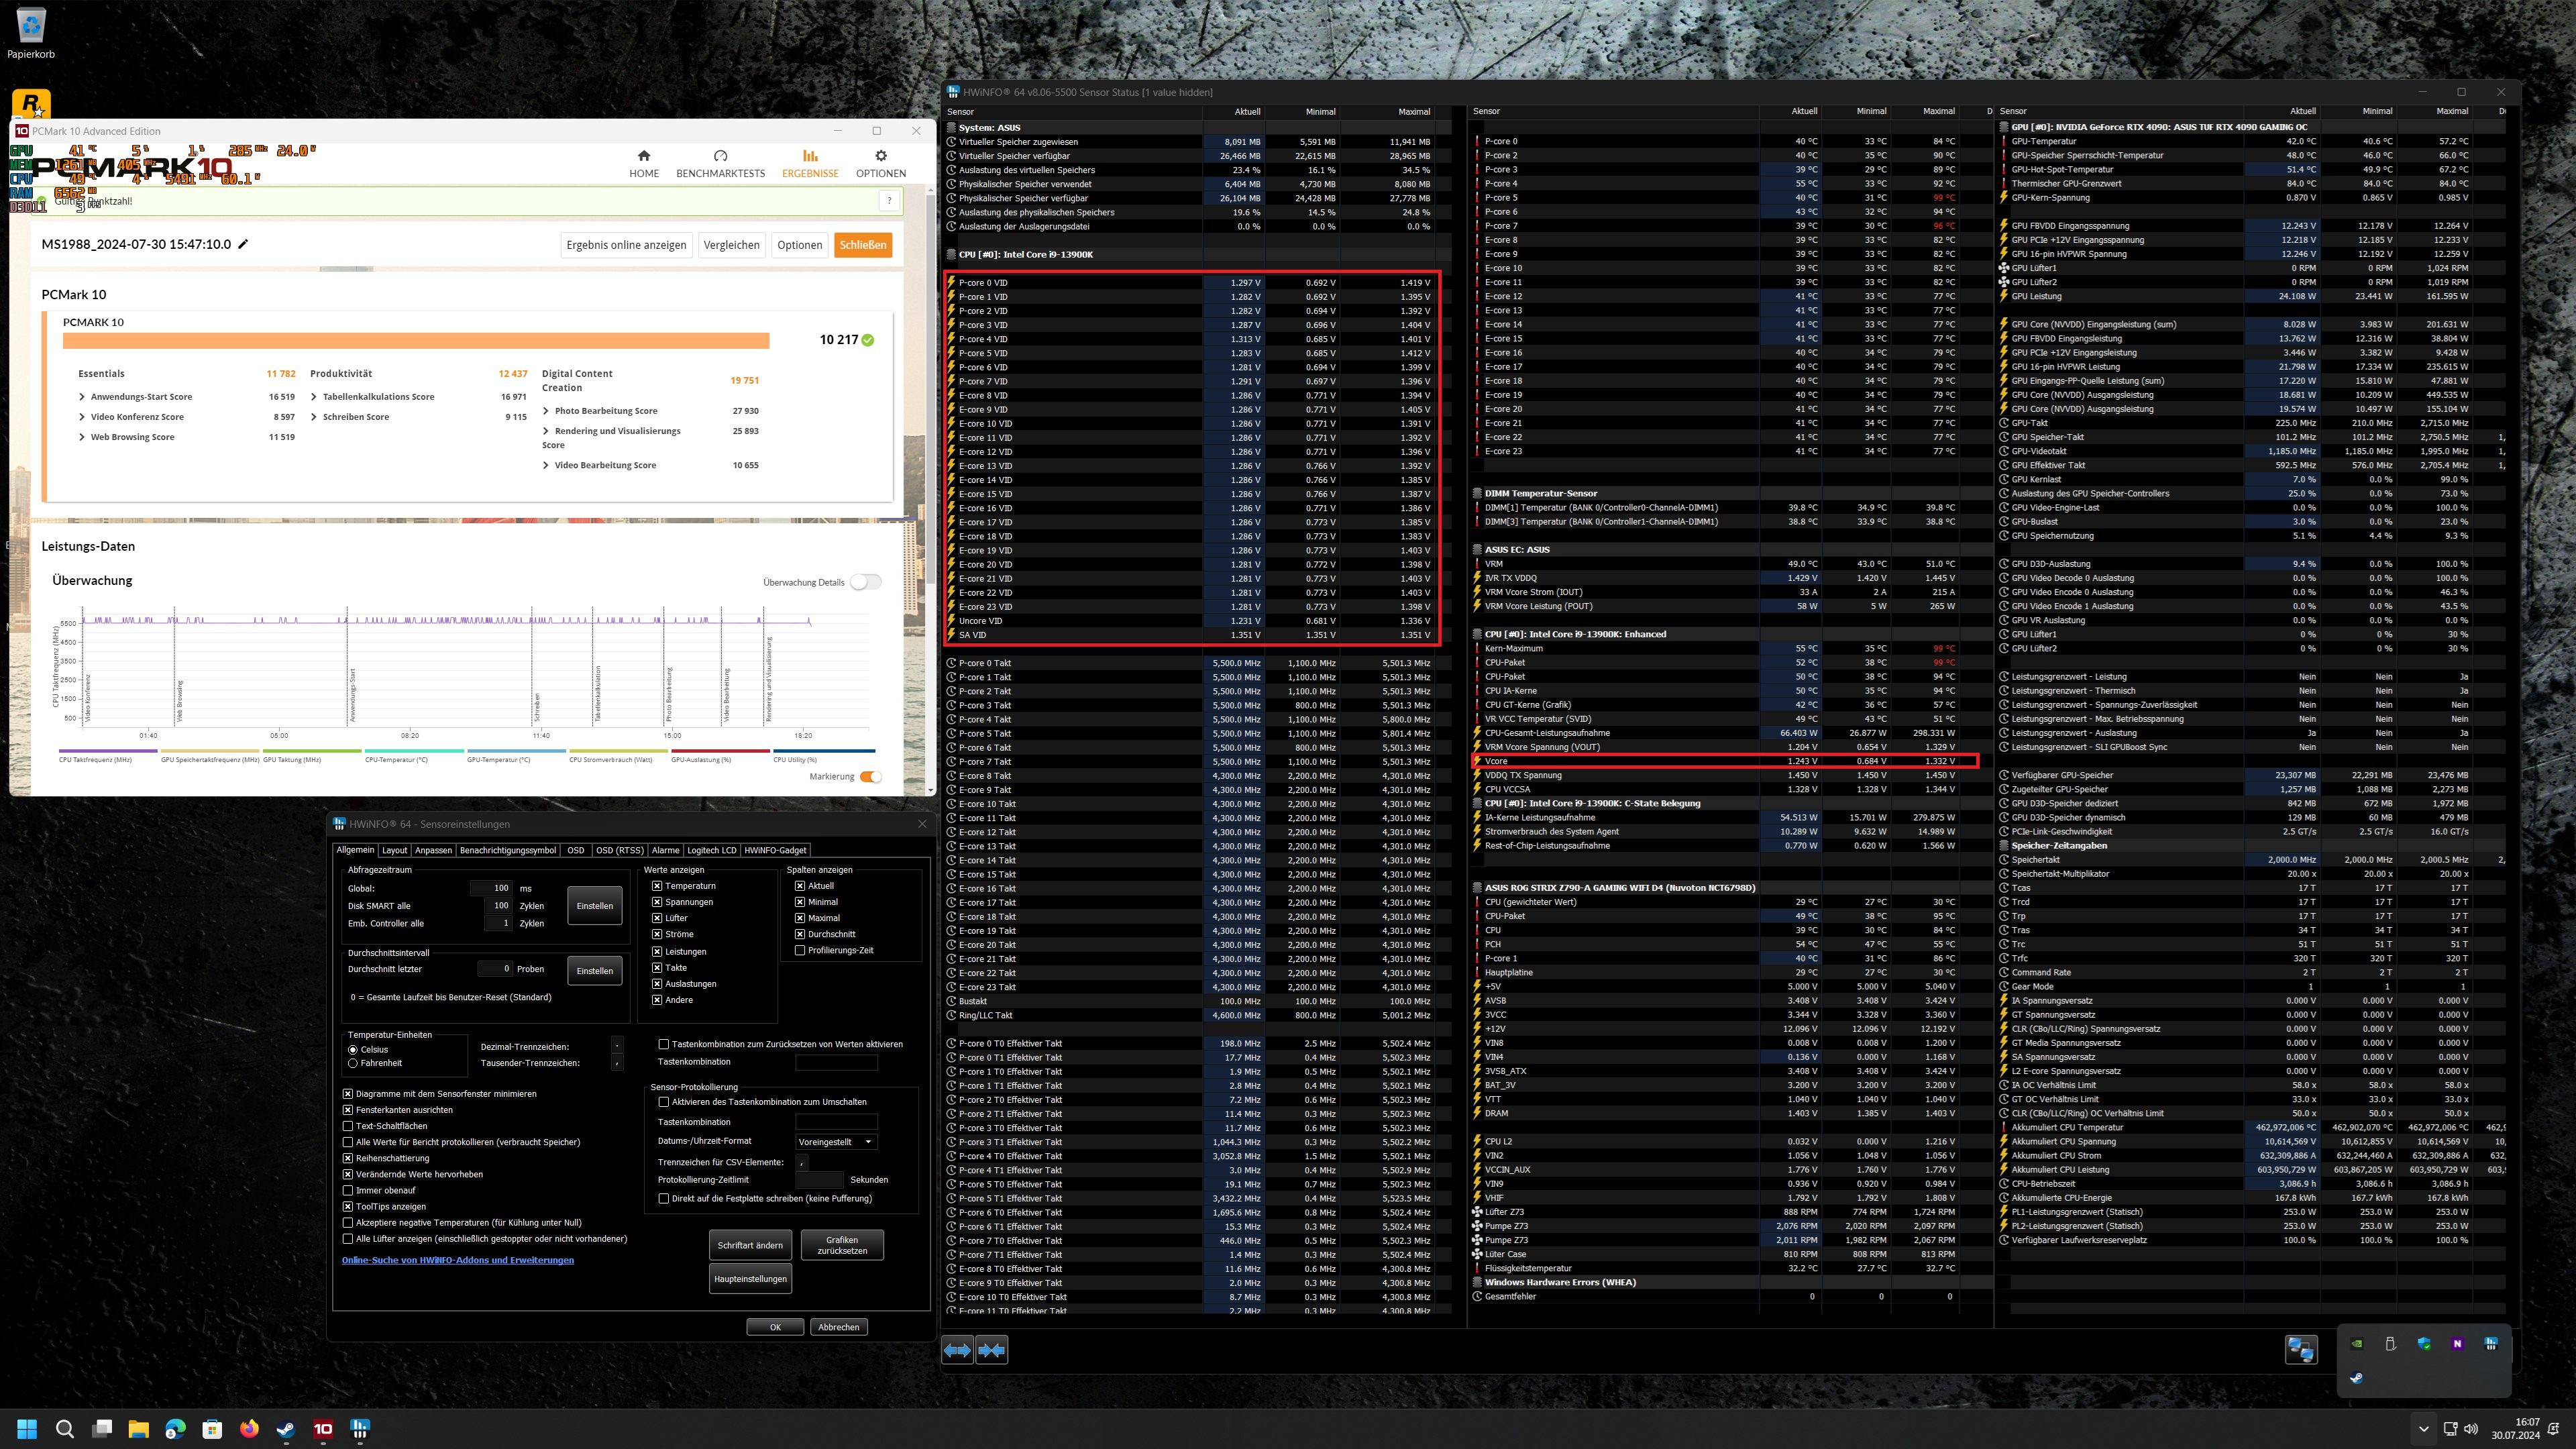Open Benachrichtigungssymbol tab
The width and height of the screenshot is (2576, 1449).
click(508, 850)
